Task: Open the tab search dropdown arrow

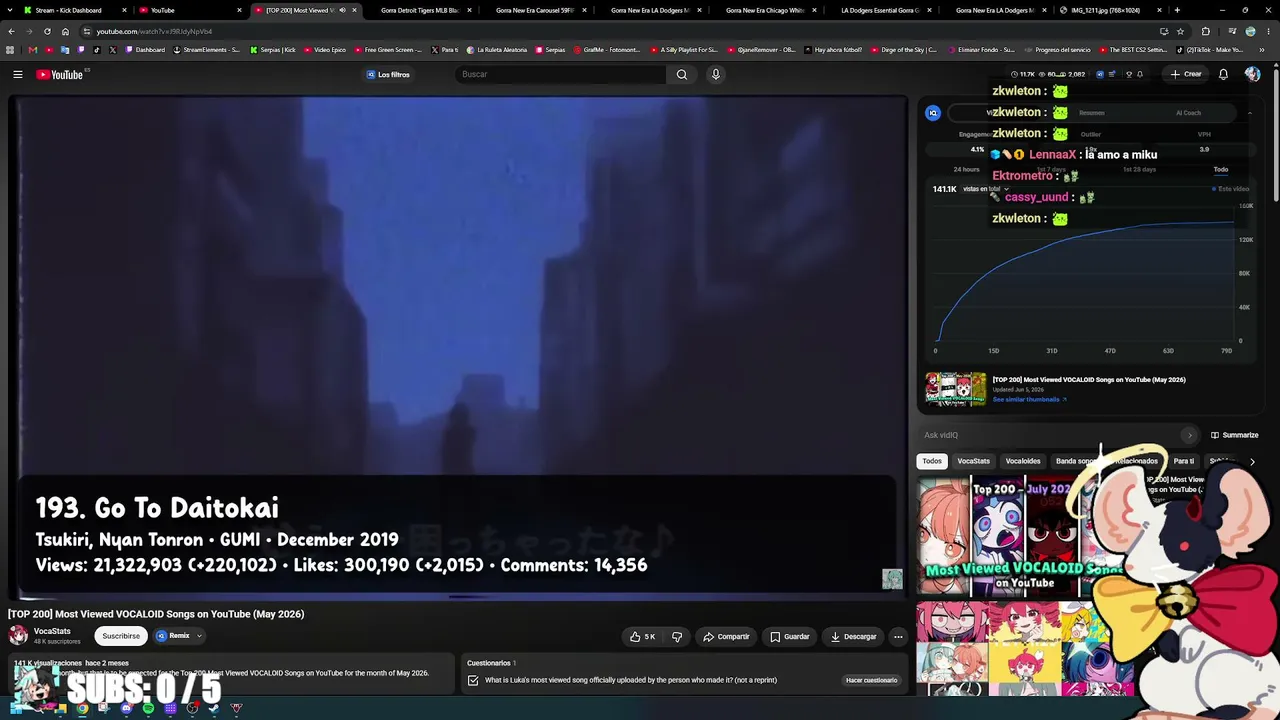Action: (x=10, y=10)
